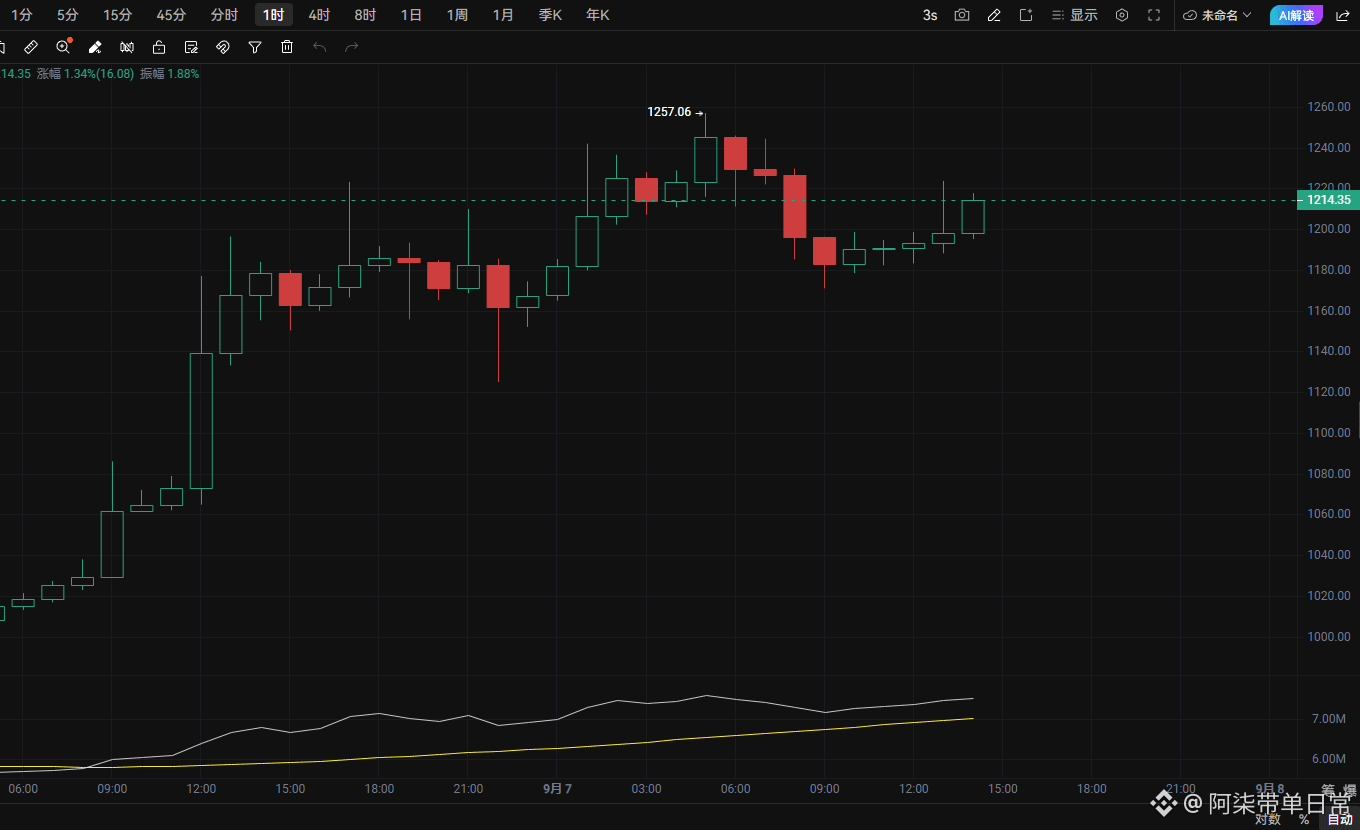Viewport: 1360px width, 830px height.
Task: Open the 3s refresh interval selector
Action: click(x=930, y=15)
